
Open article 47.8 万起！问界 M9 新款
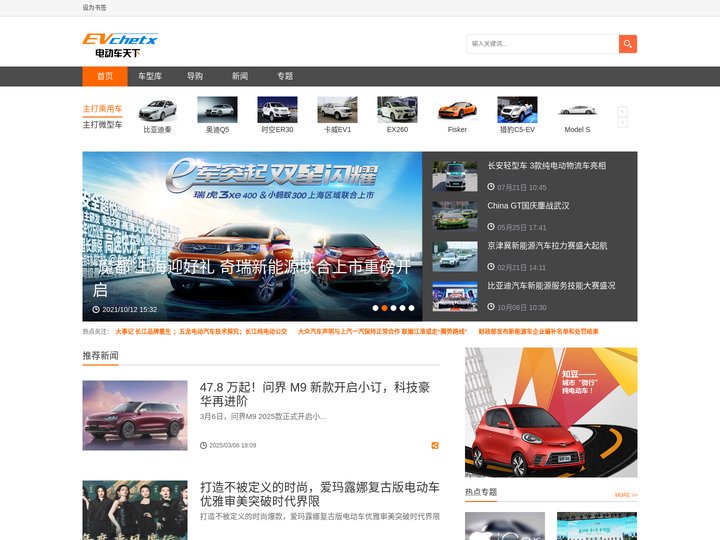tap(315, 394)
